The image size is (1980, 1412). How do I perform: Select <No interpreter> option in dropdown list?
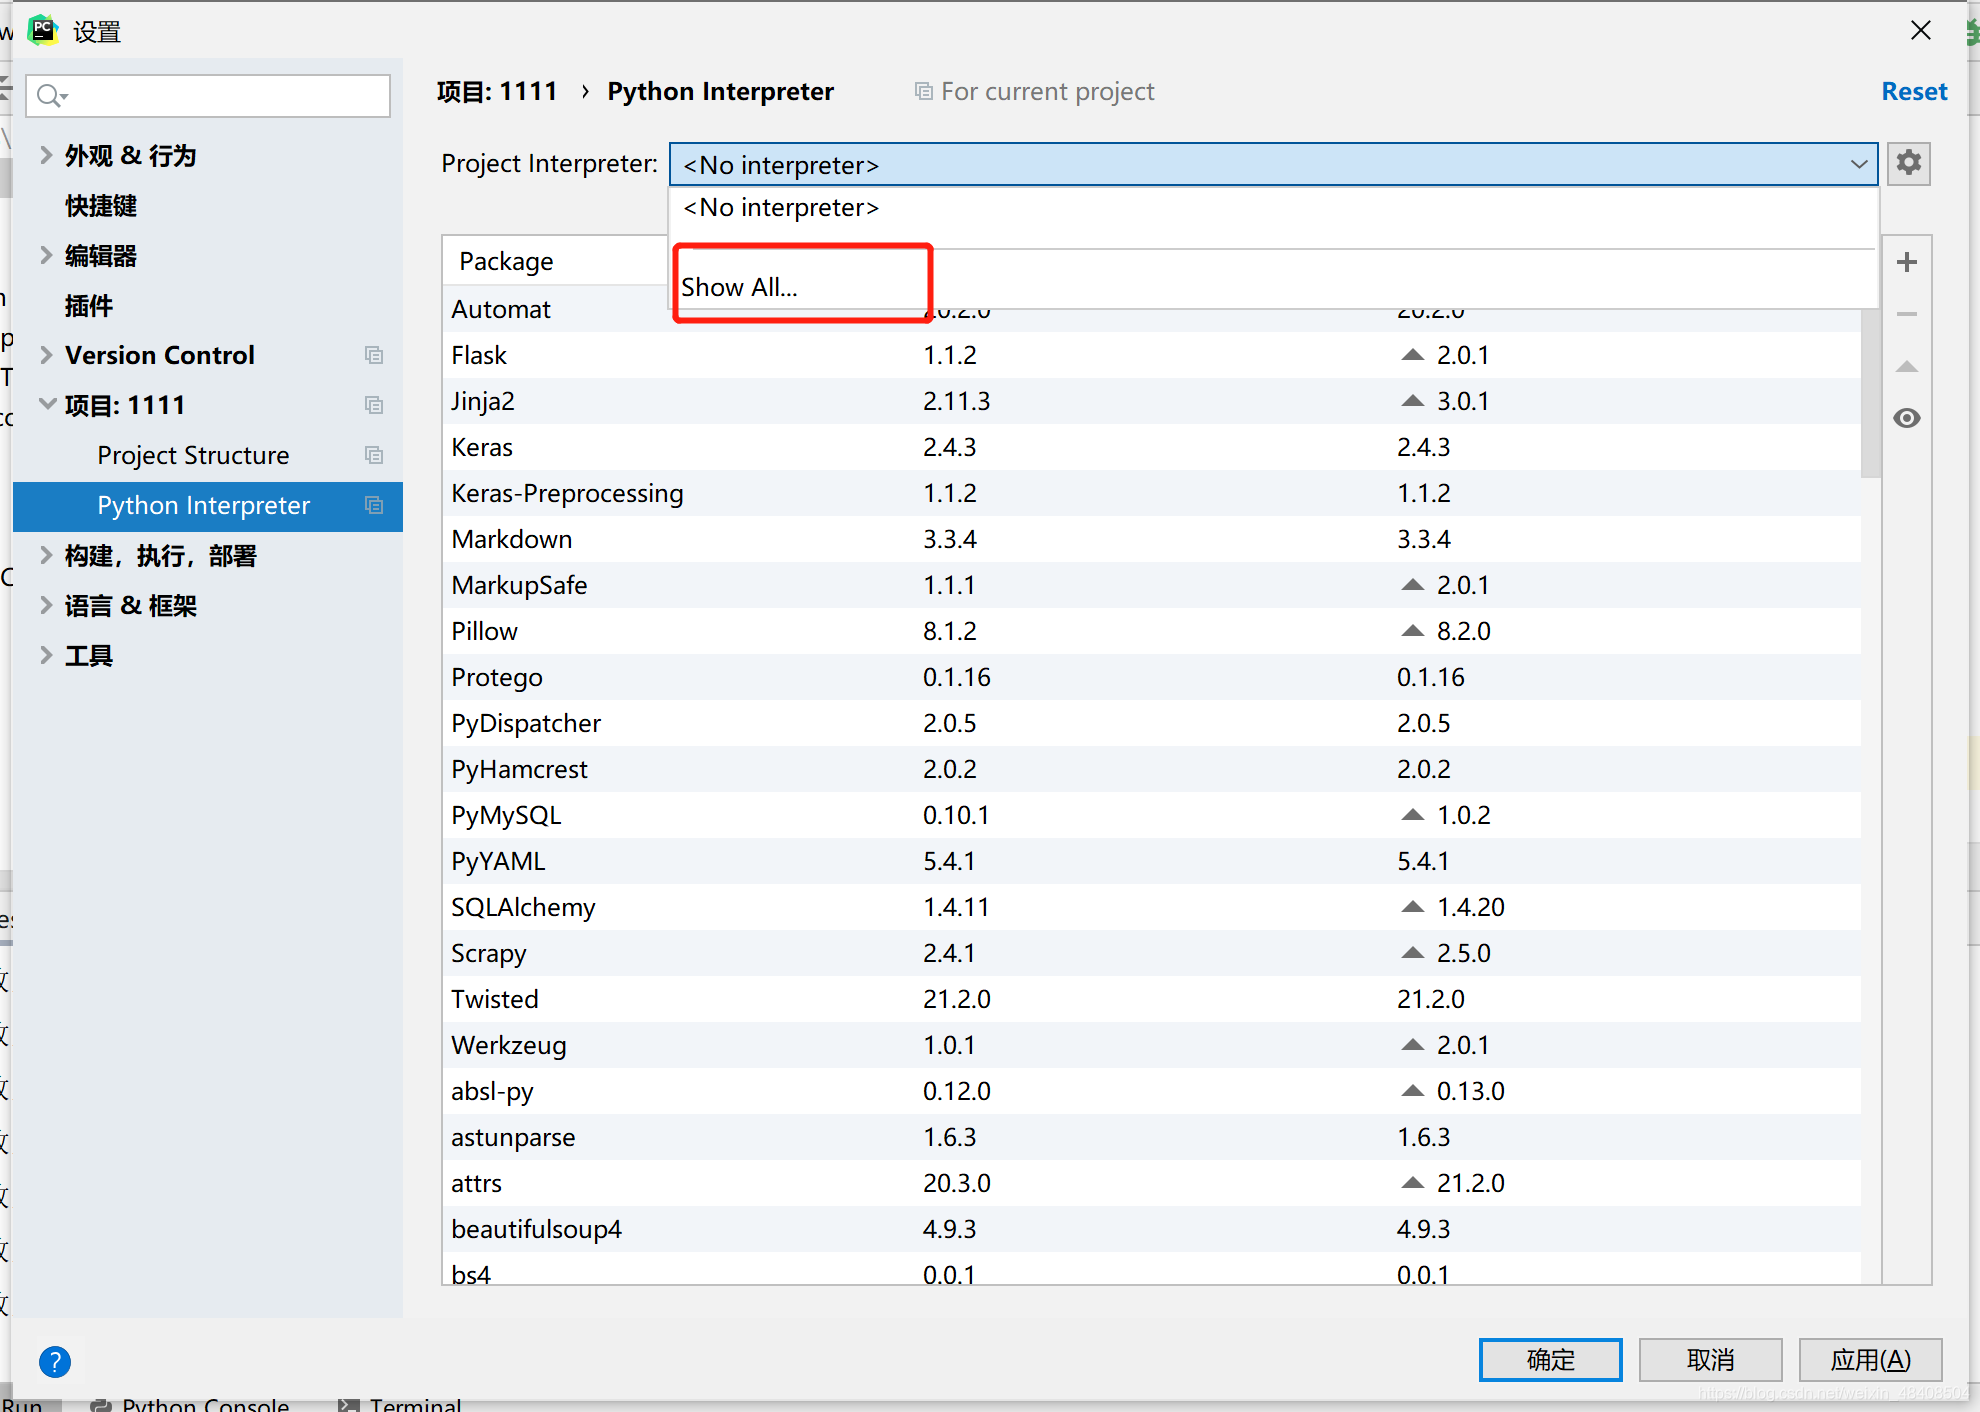(x=780, y=208)
